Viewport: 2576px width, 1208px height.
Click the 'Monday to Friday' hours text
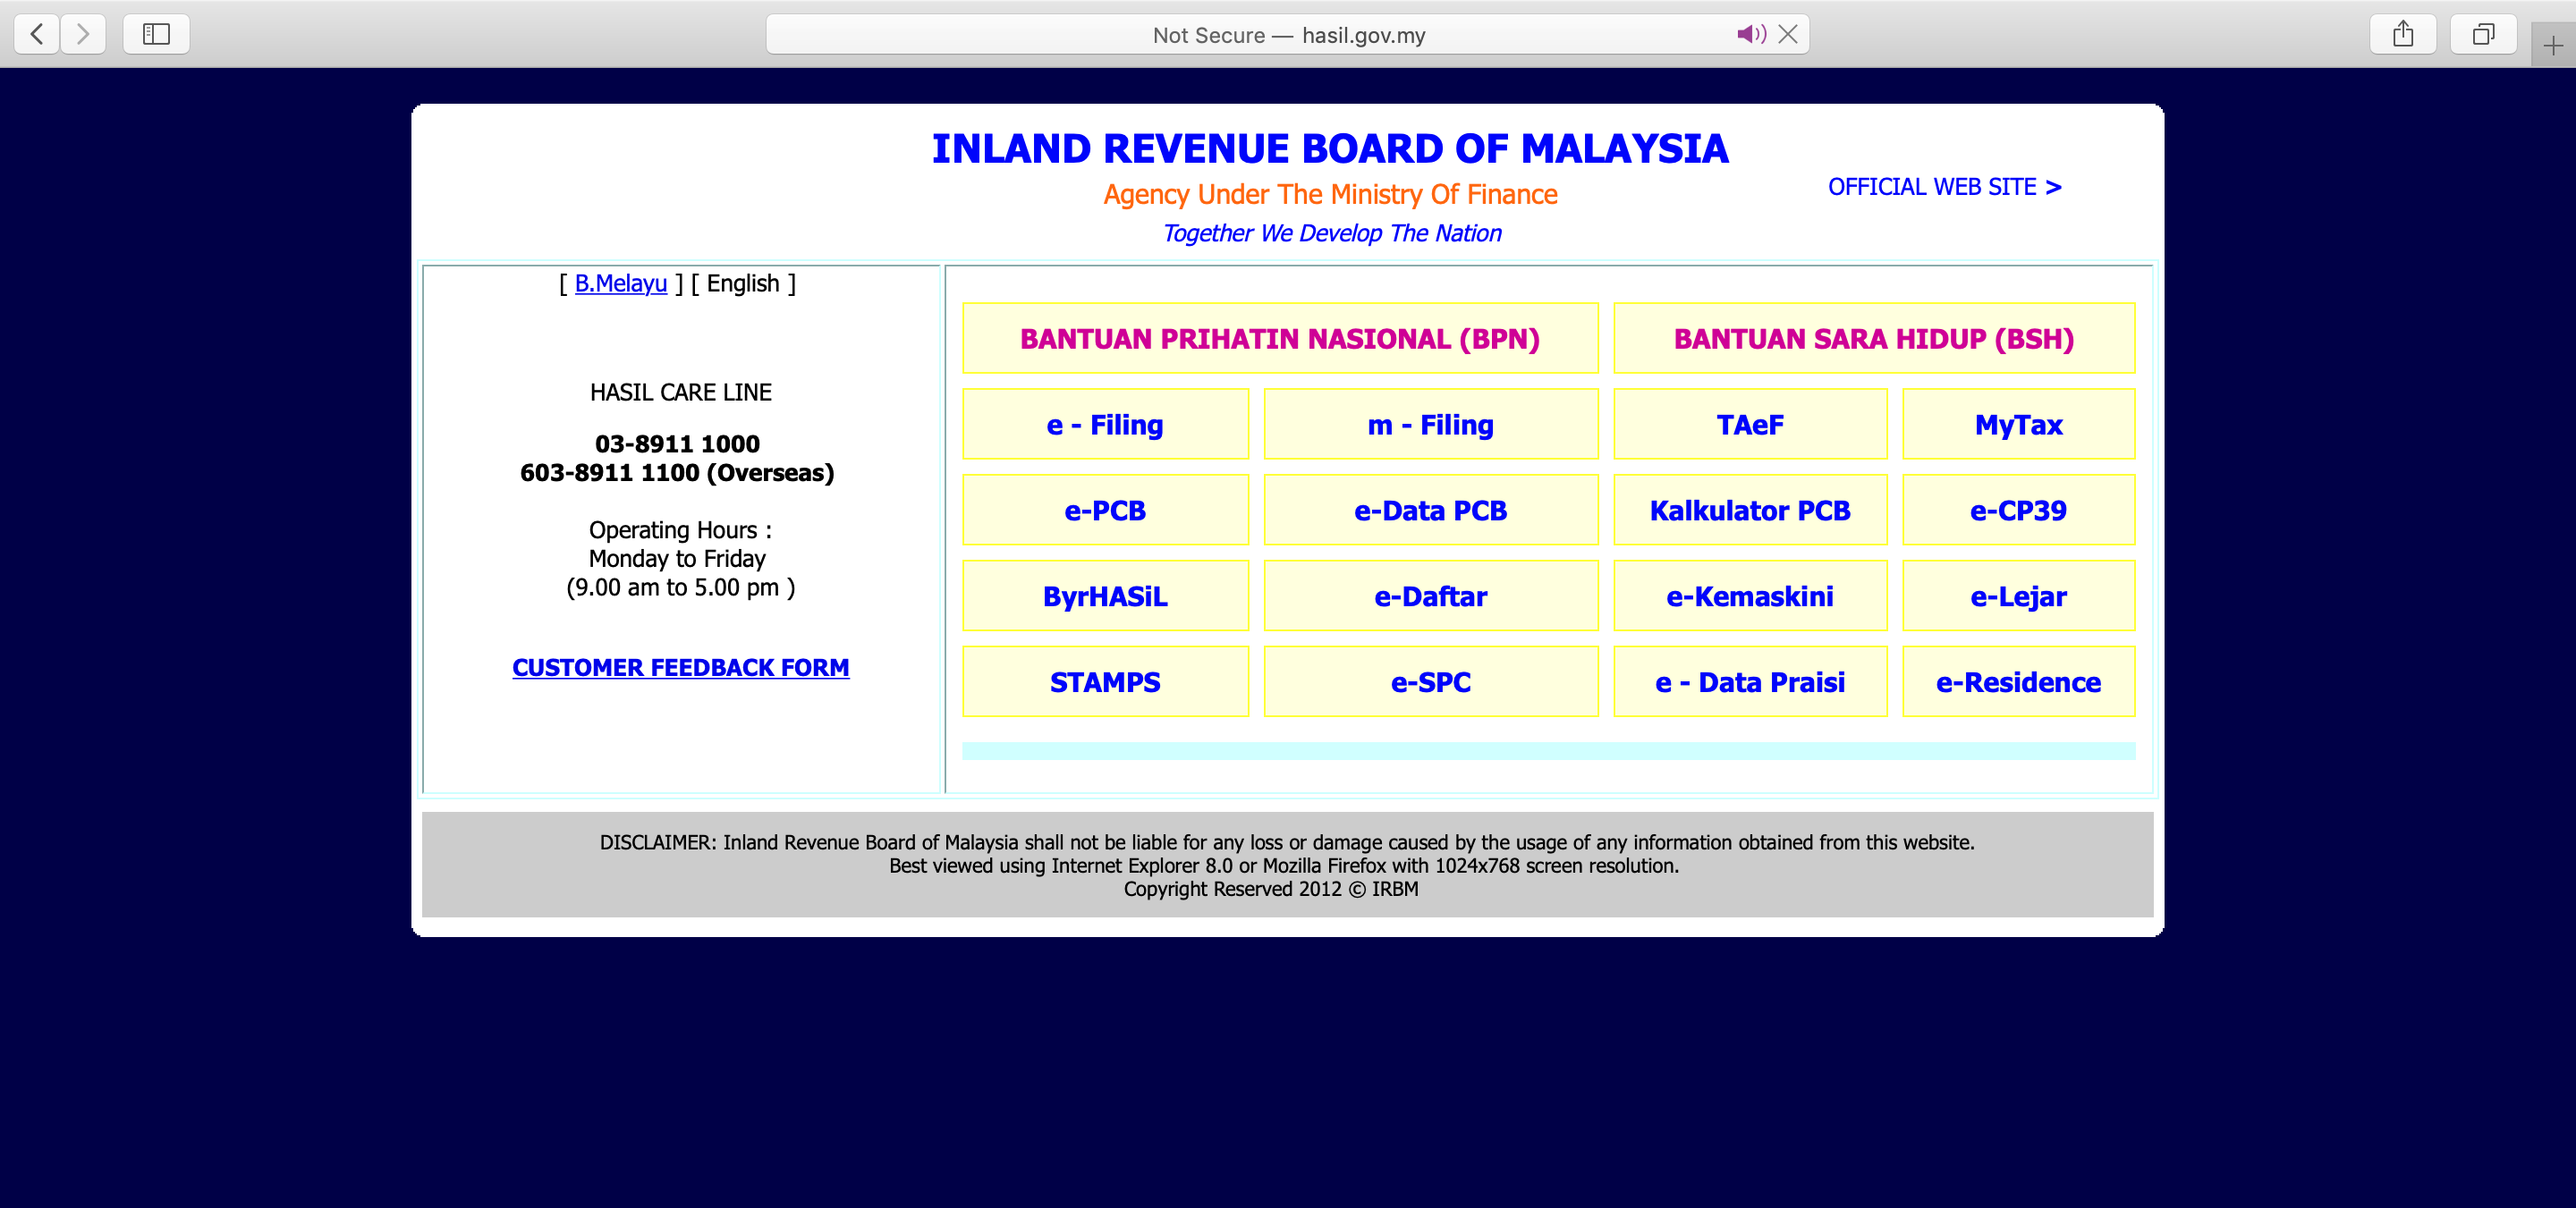677,558
